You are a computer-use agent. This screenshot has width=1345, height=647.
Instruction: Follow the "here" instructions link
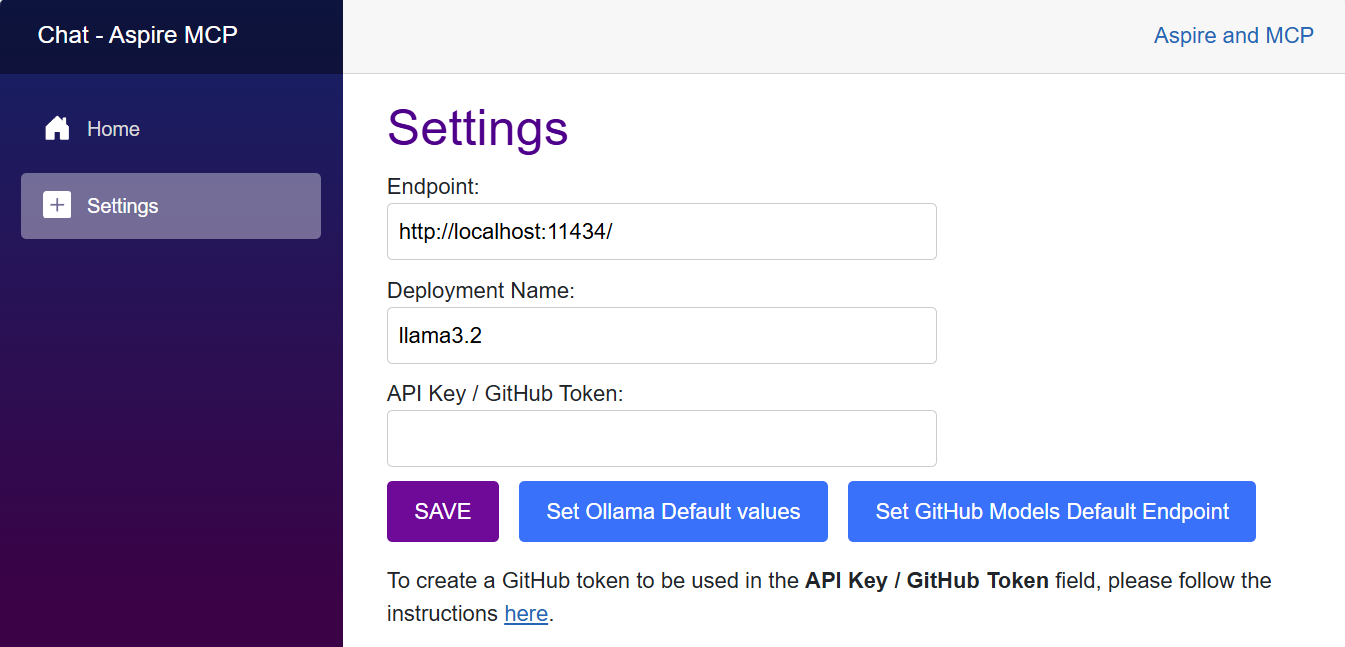click(526, 613)
